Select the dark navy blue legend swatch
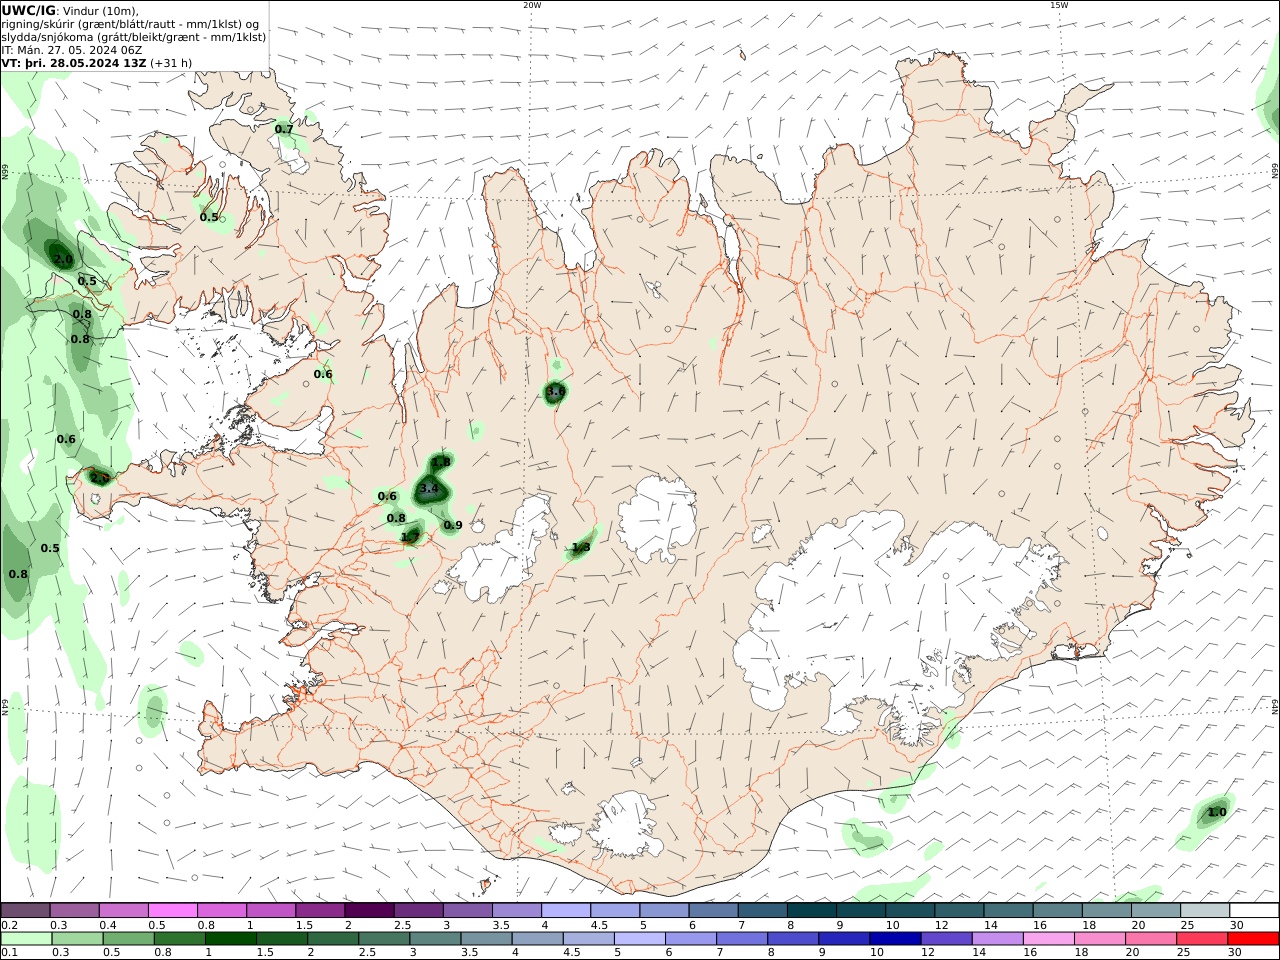 893,939
